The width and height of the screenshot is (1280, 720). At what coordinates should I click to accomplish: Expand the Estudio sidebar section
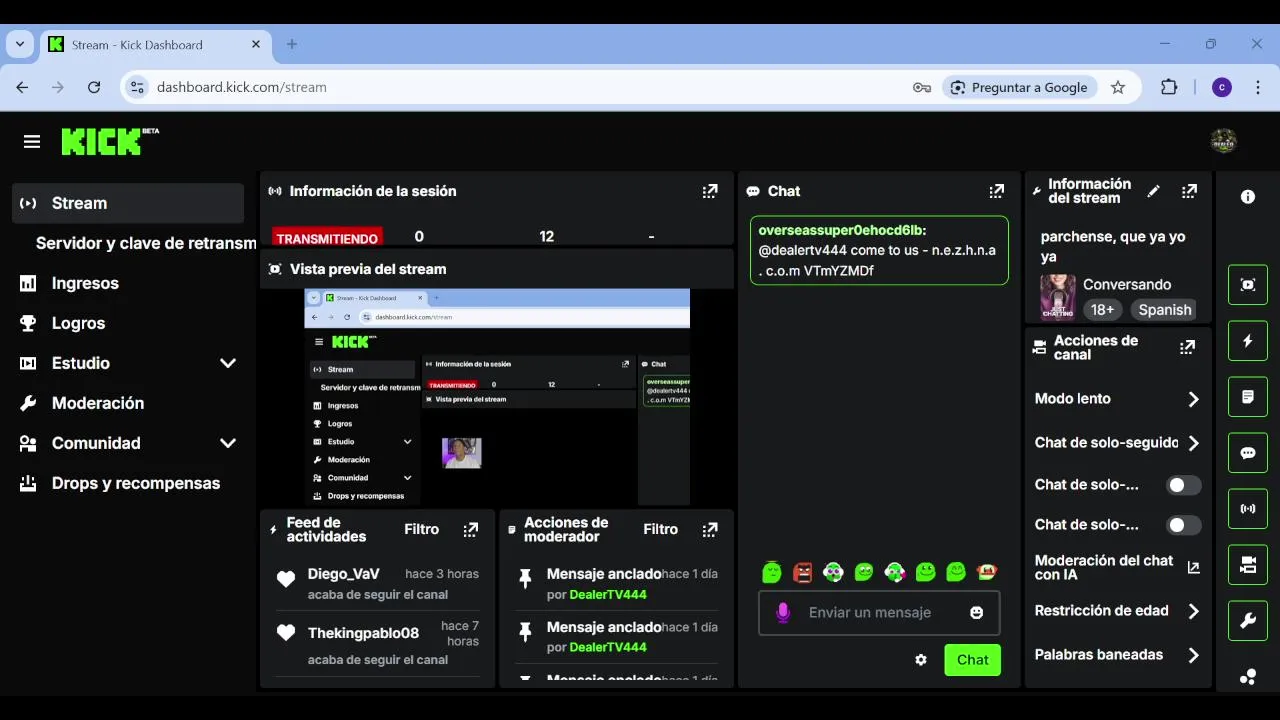228,363
